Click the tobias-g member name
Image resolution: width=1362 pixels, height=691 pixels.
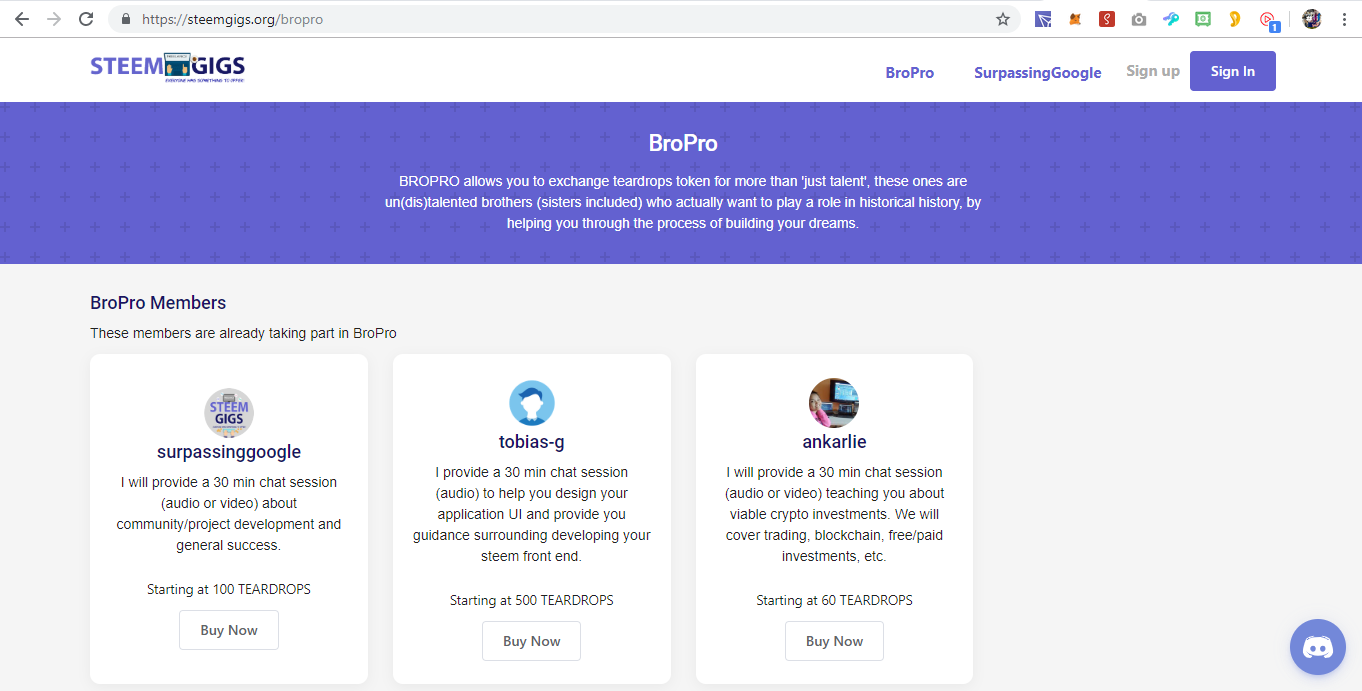click(x=532, y=442)
